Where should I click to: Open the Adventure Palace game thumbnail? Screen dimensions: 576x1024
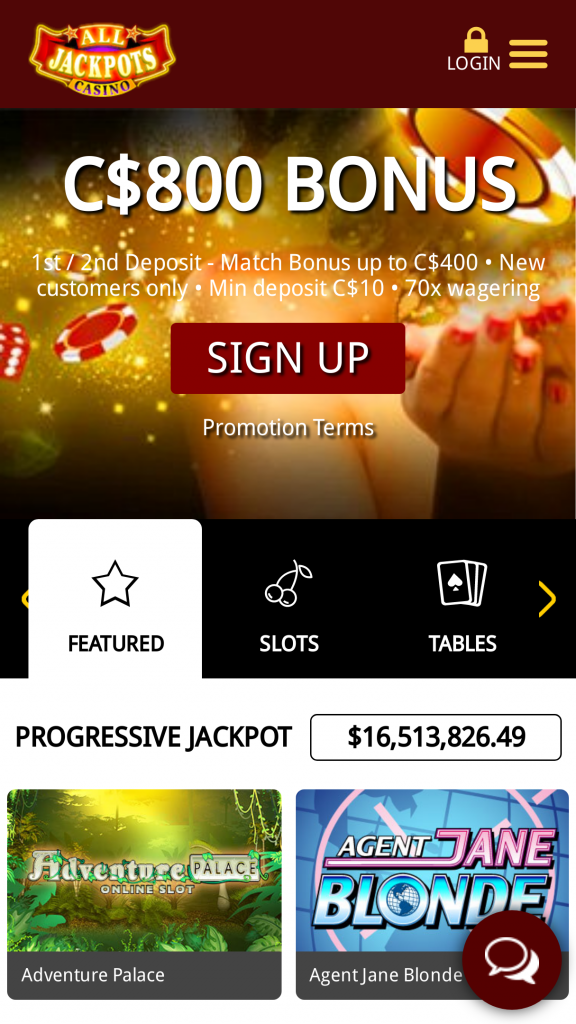coord(144,871)
